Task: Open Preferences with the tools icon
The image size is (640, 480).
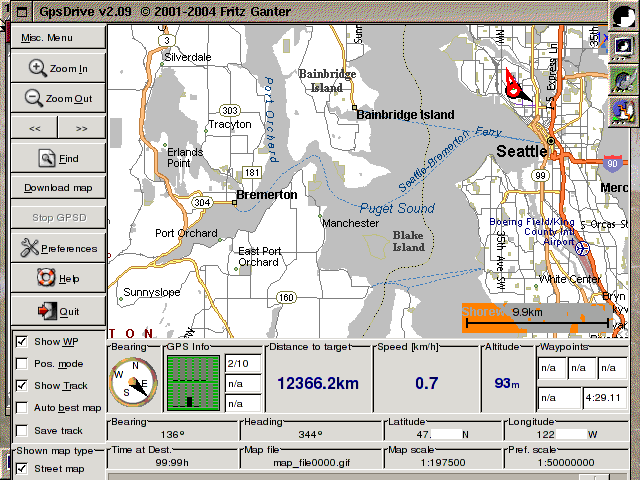Action: pos(58,248)
